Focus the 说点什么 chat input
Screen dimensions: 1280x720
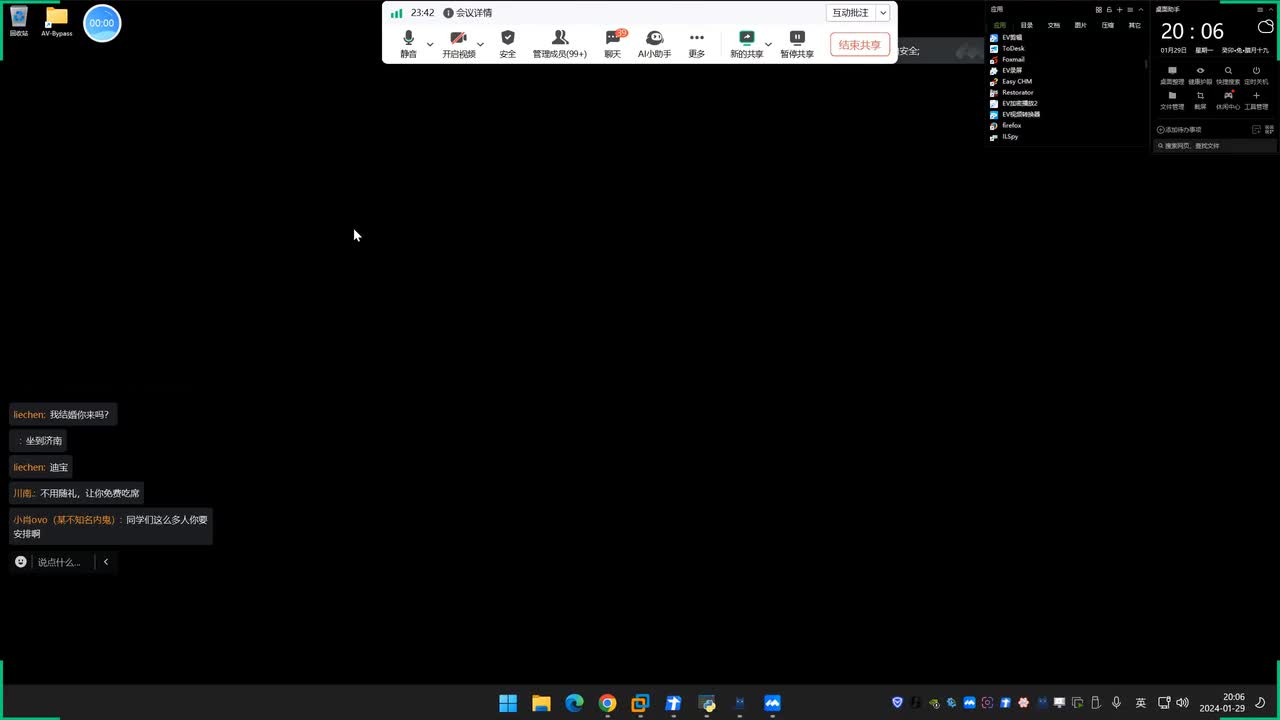pyautogui.click(x=60, y=562)
